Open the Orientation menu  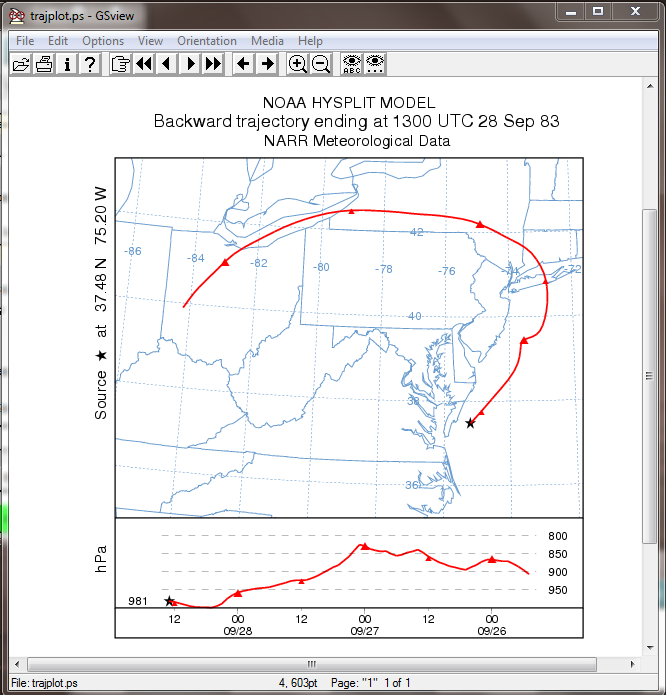point(207,41)
